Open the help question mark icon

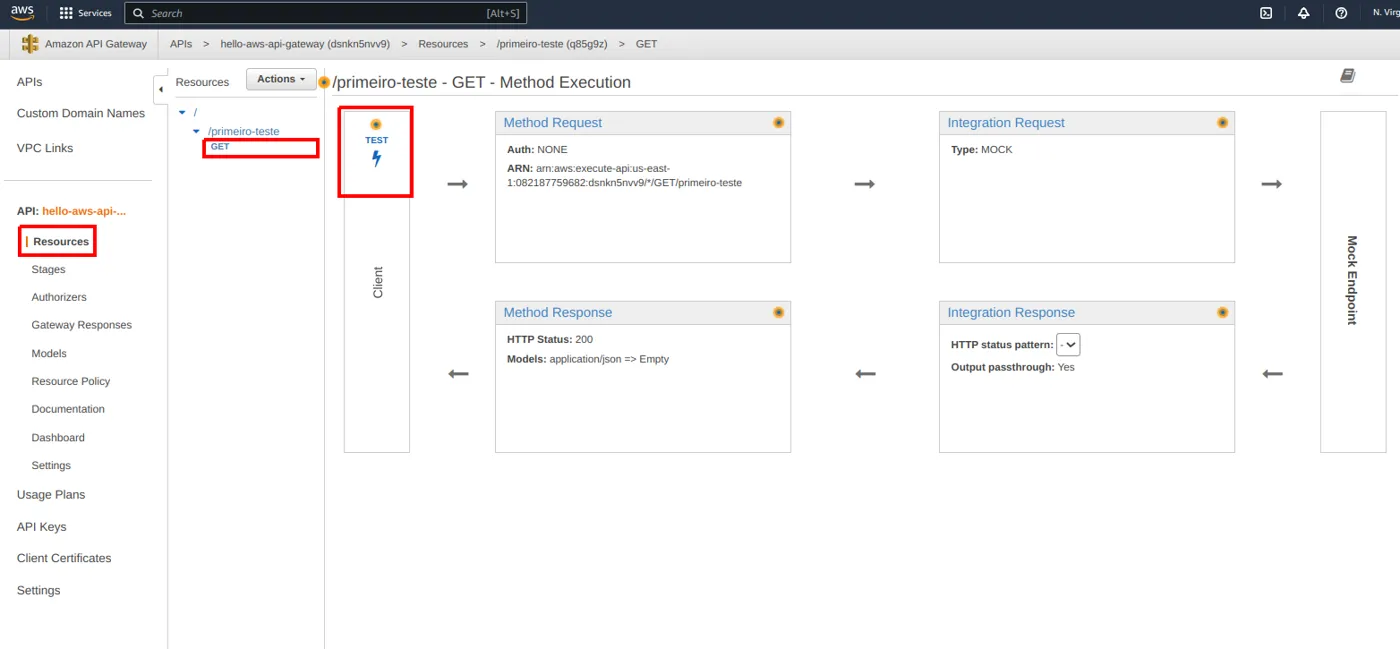click(1341, 13)
